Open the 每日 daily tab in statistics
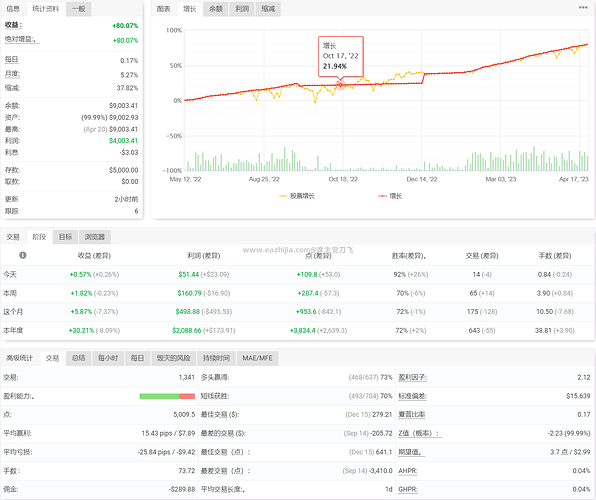The image size is (596, 500). point(137,358)
